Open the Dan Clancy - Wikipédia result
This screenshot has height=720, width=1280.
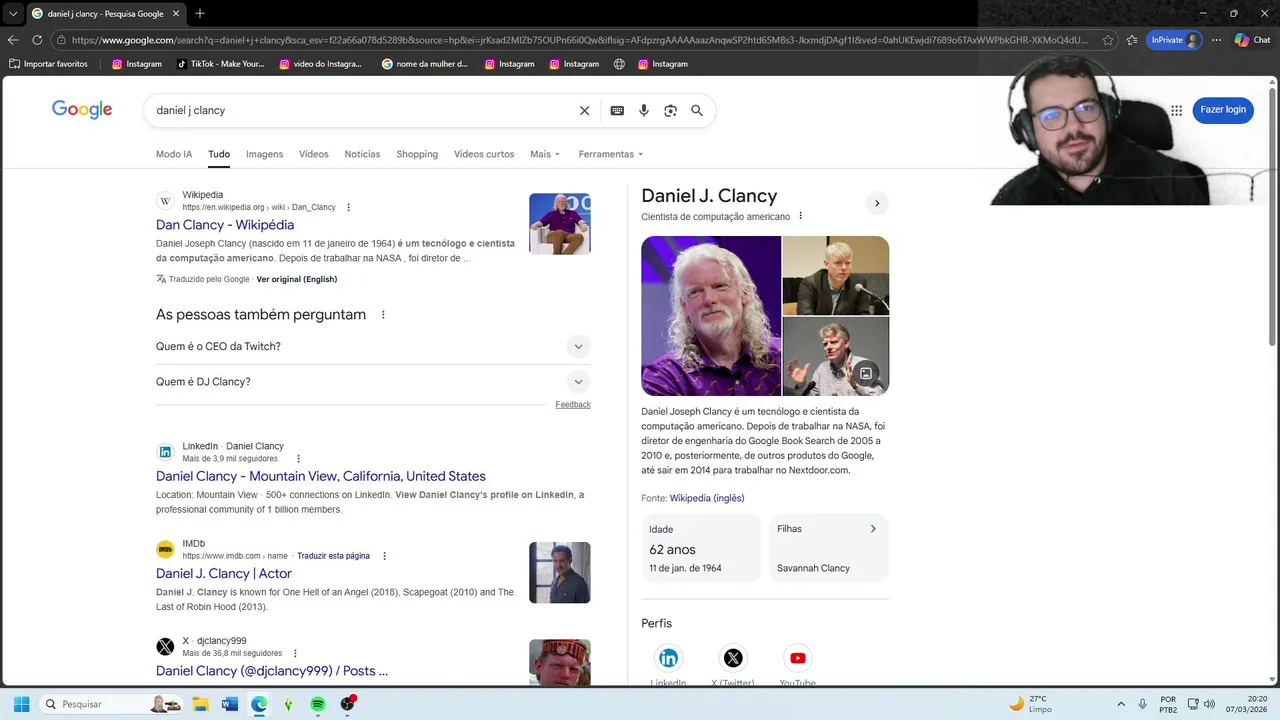pyautogui.click(x=225, y=225)
